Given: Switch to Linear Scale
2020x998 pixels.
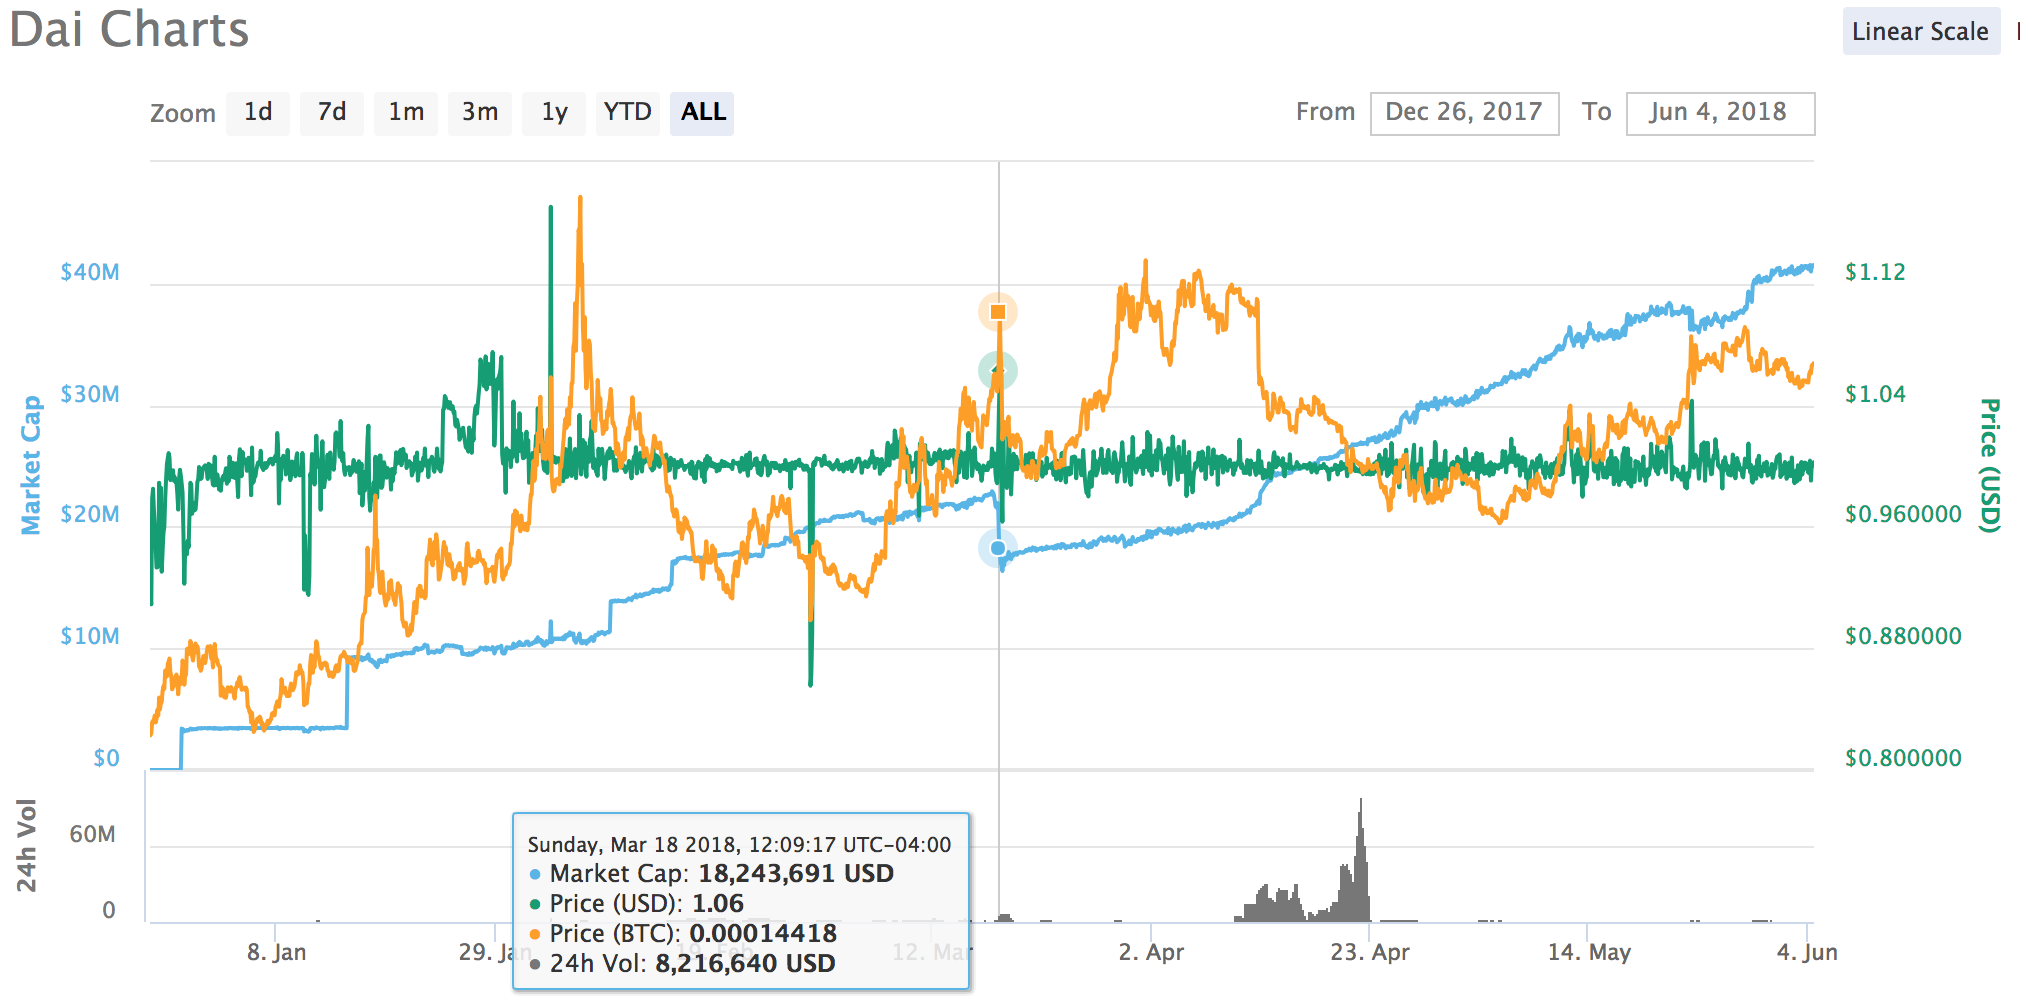Looking at the screenshot, I should [x=1921, y=31].
